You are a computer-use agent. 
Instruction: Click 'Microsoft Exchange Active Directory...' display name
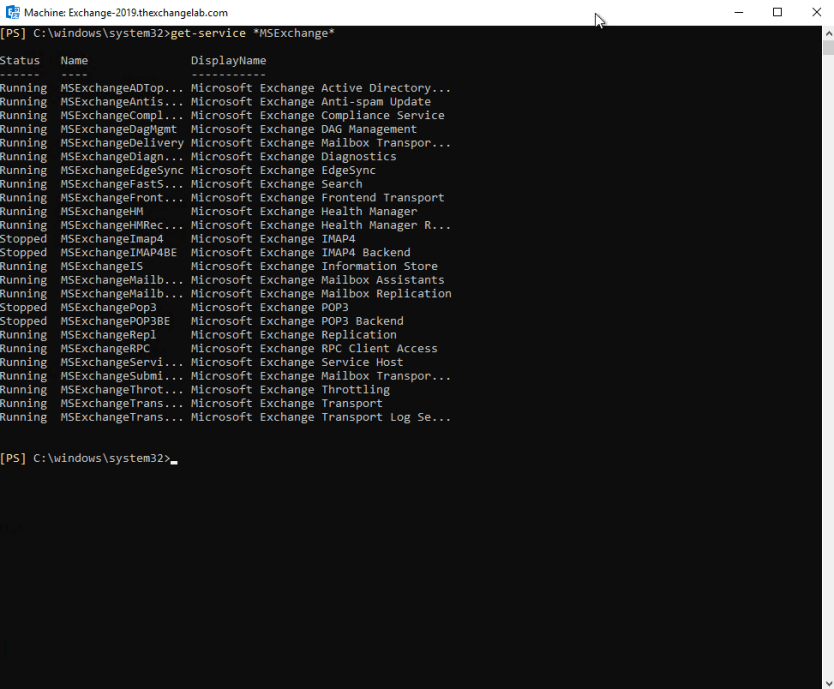pos(321,88)
